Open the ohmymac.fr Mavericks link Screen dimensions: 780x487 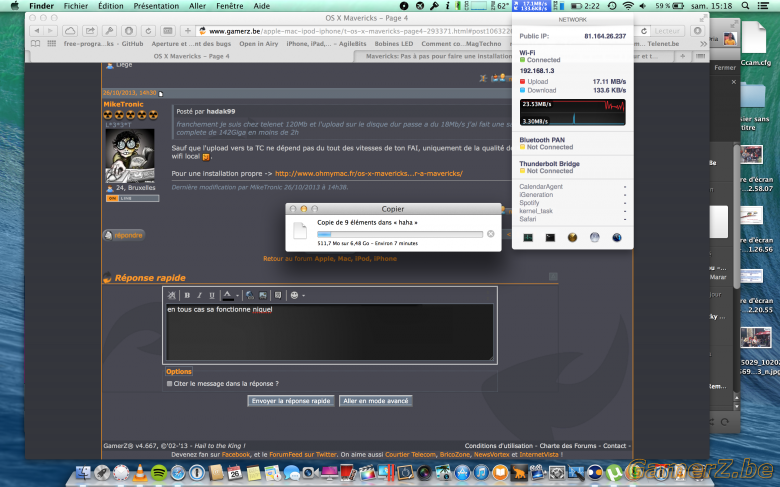tap(369, 174)
